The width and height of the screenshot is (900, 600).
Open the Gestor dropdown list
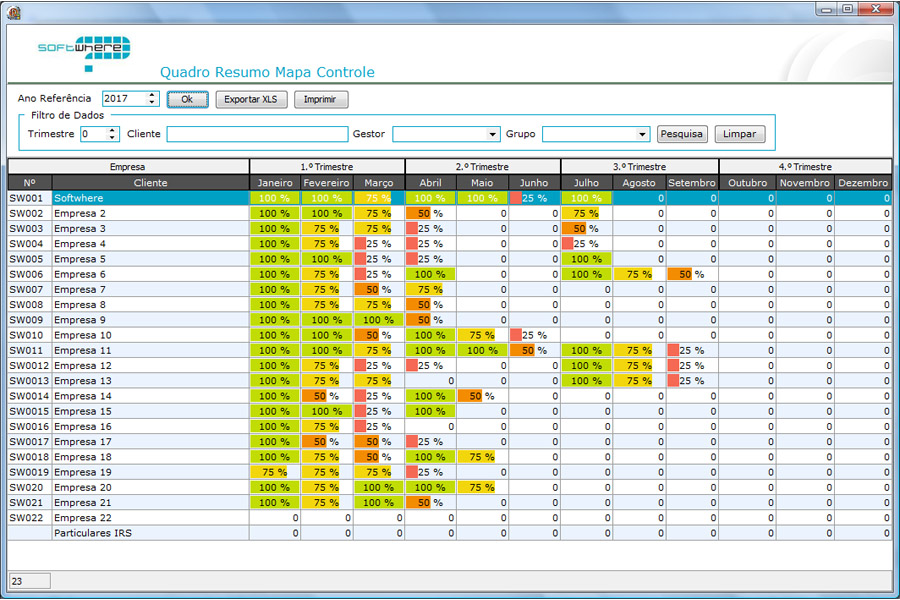[493, 134]
